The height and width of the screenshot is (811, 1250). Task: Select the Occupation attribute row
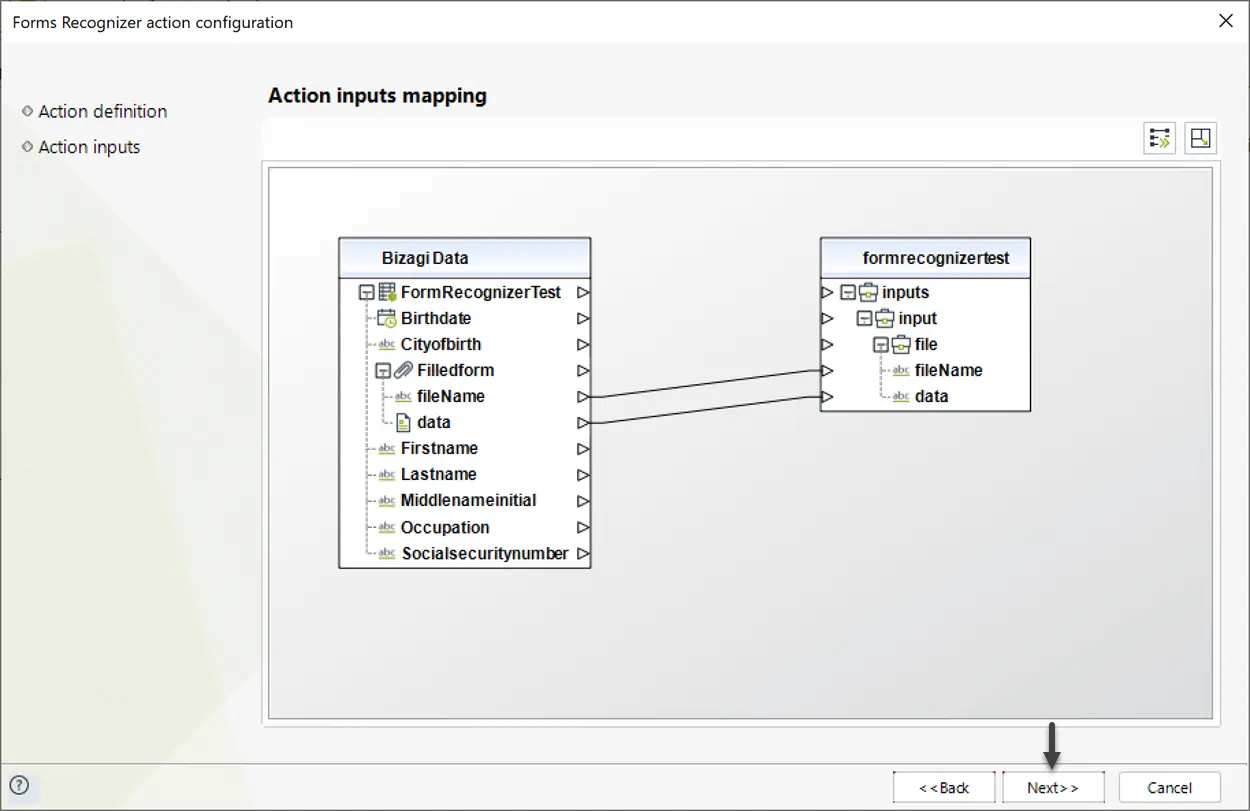pos(445,527)
